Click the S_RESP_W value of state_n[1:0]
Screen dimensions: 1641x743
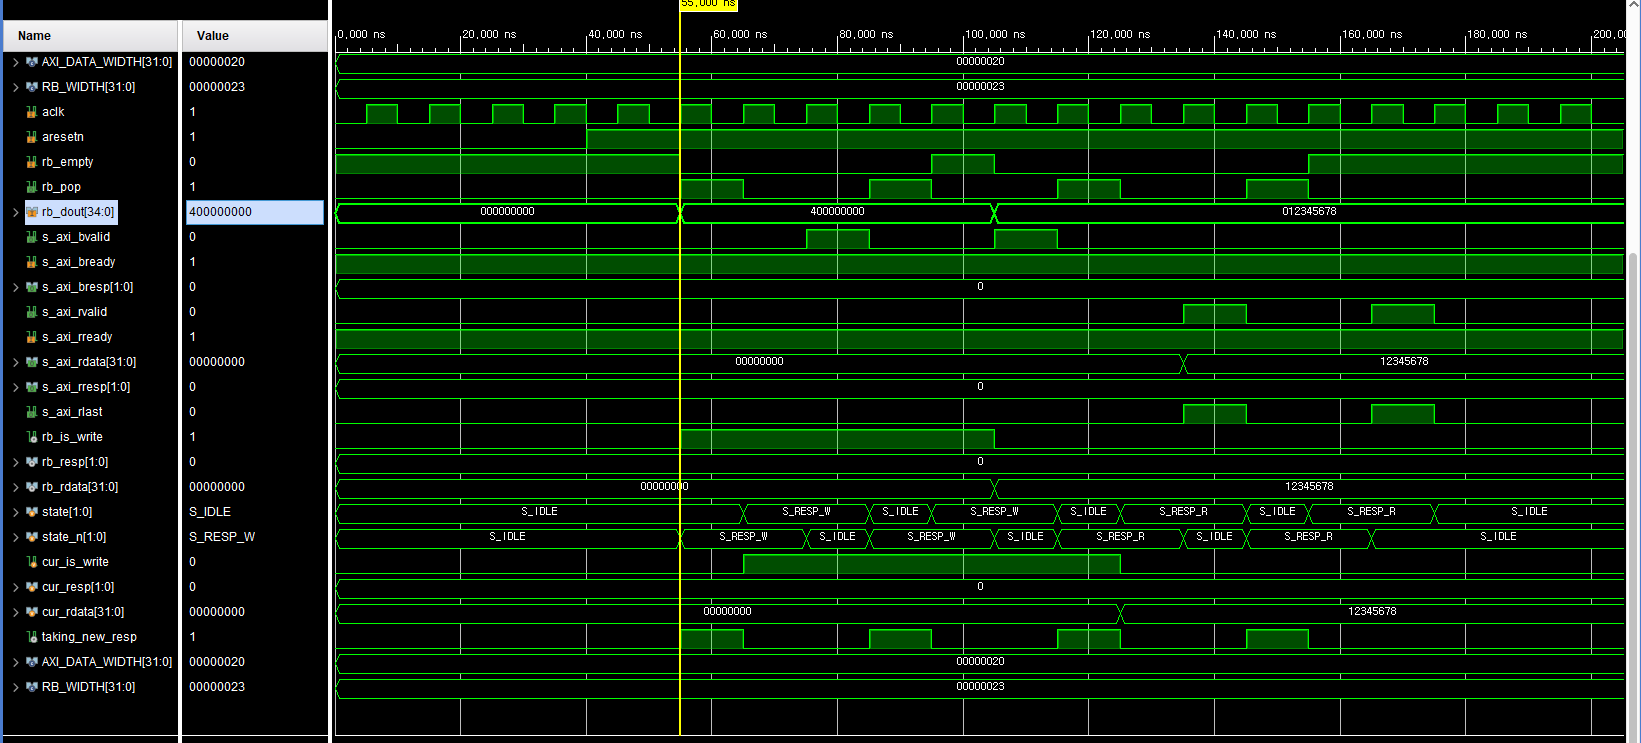[x=222, y=537]
